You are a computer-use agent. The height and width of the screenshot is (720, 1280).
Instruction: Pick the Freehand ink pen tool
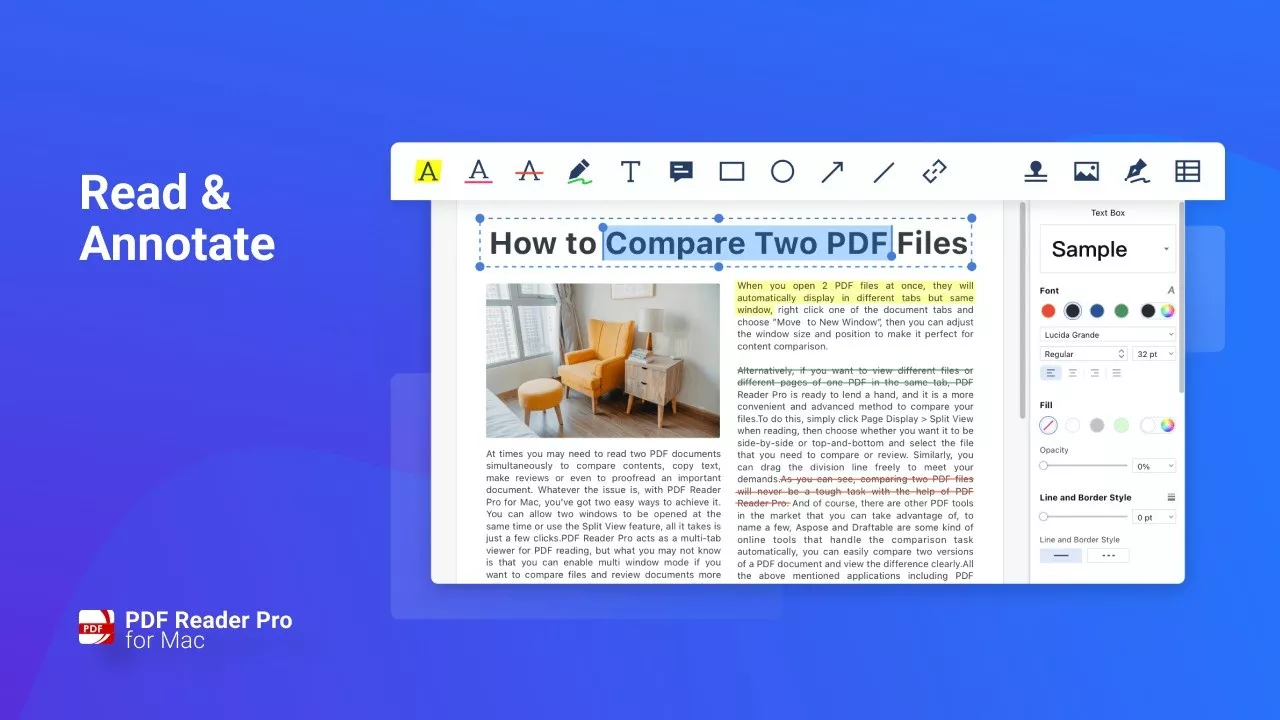click(x=579, y=171)
